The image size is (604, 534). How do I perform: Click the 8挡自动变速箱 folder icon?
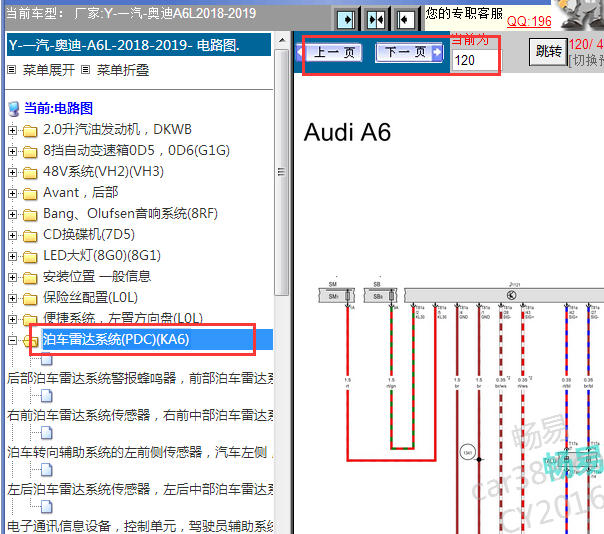30,152
